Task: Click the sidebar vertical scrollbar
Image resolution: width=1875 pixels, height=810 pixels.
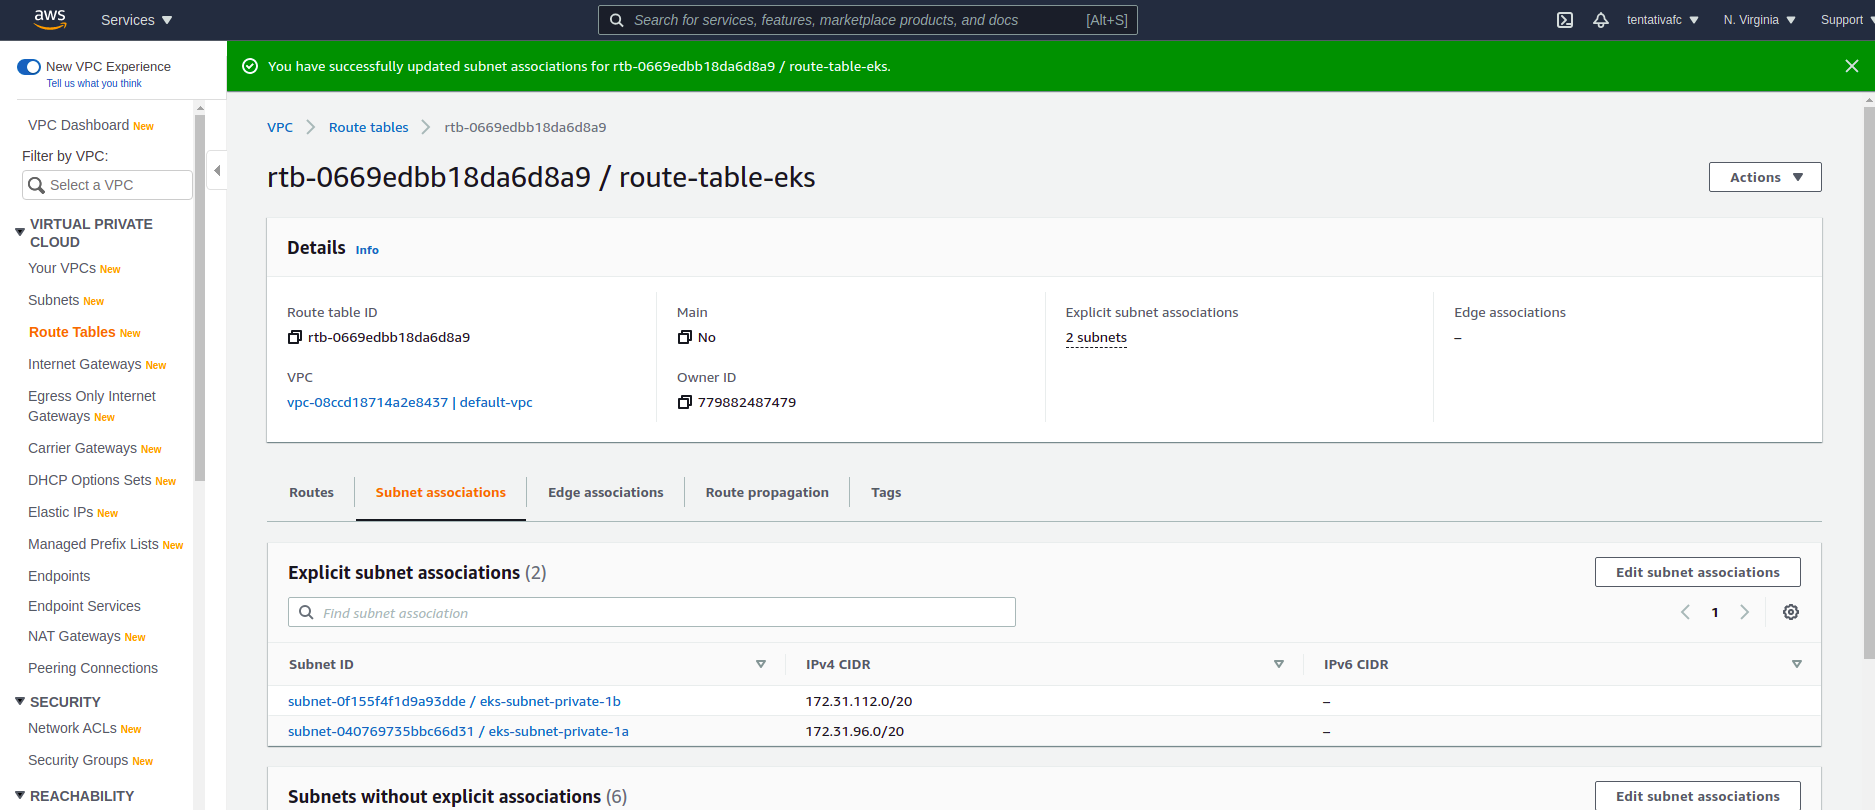Action: pos(200,298)
